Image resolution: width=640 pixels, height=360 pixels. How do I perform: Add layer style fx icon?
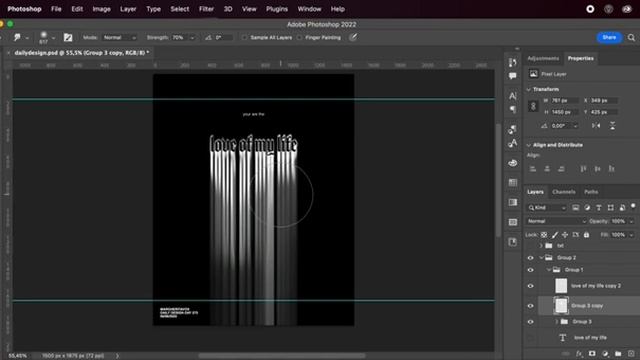pyautogui.click(x=579, y=353)
